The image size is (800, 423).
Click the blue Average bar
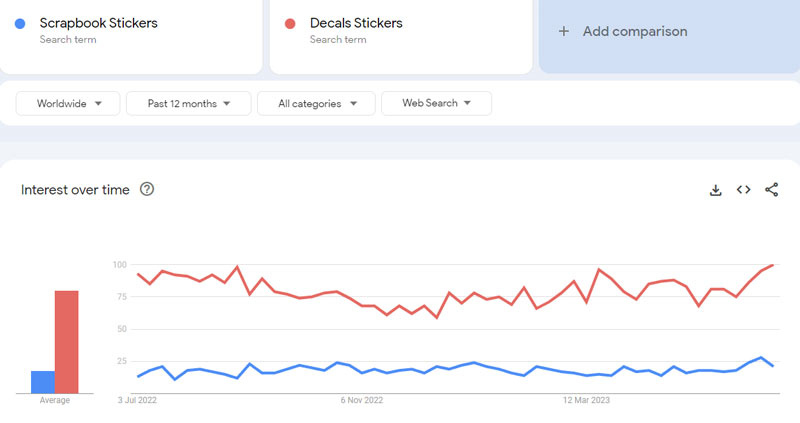[43, 381]
